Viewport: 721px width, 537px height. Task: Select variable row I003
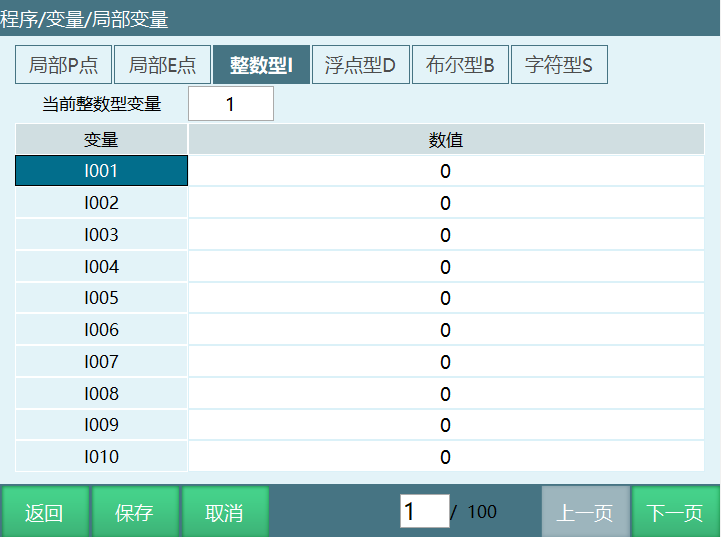pyautogui.click(x=101, y=235)
